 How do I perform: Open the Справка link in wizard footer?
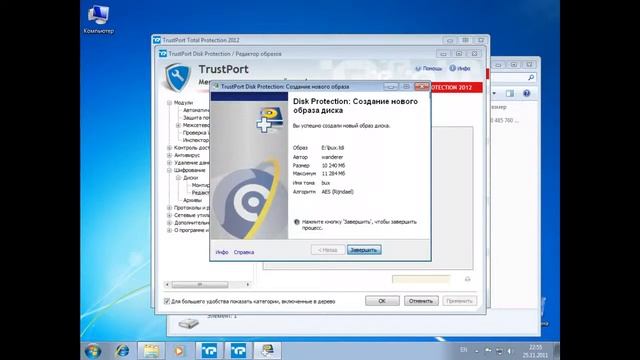coord(244,252)
